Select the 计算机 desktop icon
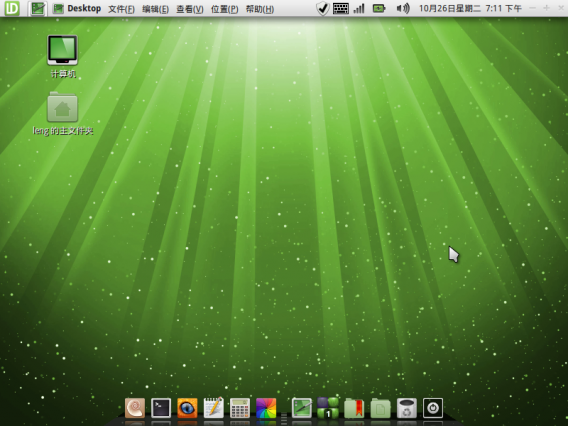Screen dimensions: 568x426 63,57
